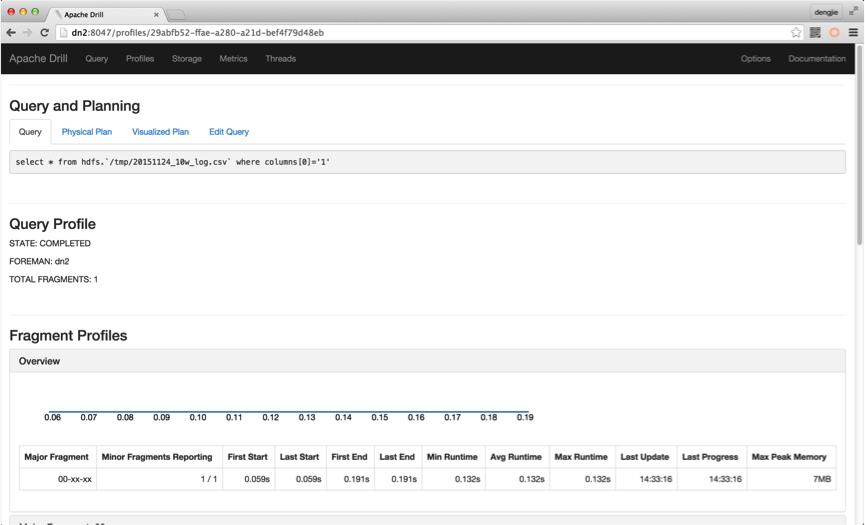Screen dimensions: 865x525
Task: Bookmark page with the star icon
Action: [x=795, y=33]
